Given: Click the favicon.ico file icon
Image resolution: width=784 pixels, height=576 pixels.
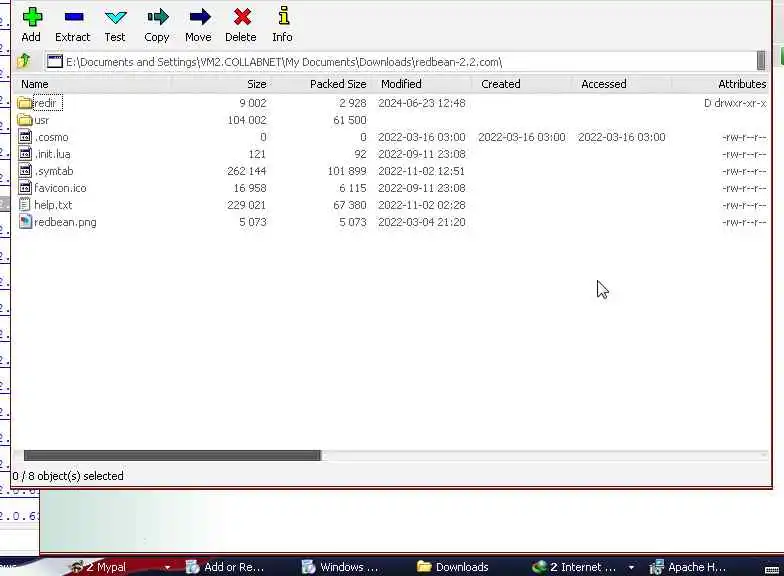Looking at the screenshot, I should (x=25, y=188).
